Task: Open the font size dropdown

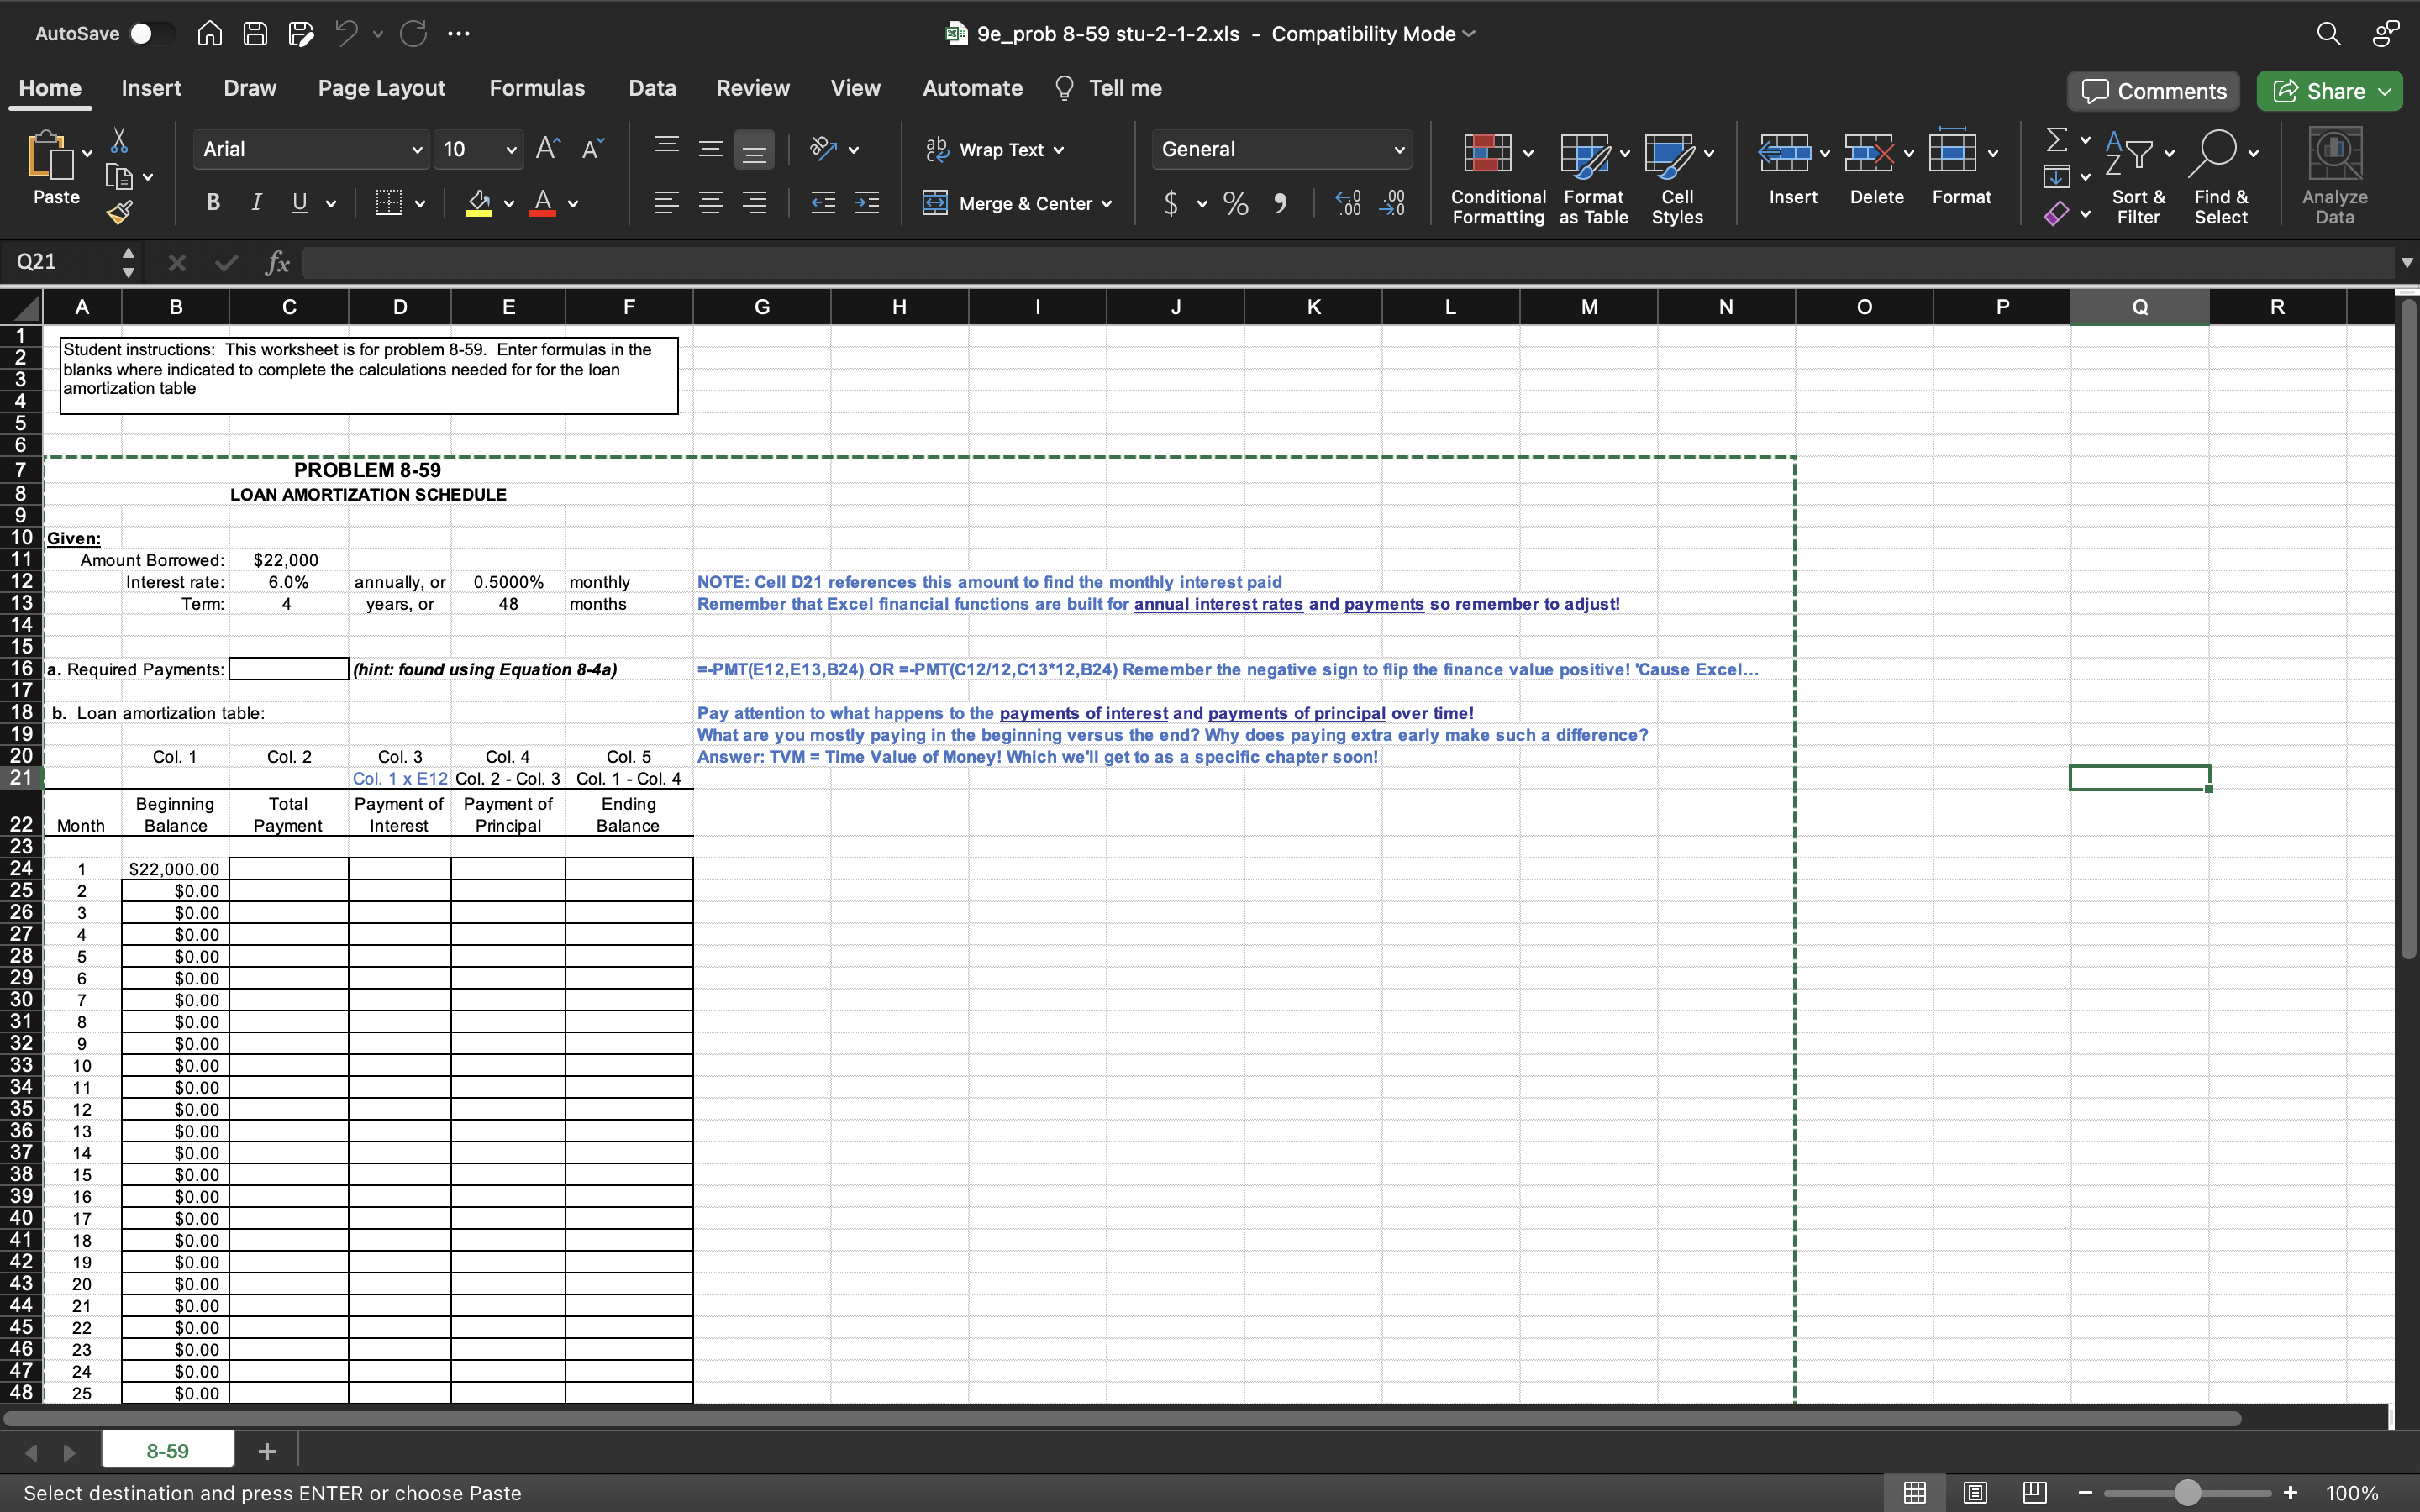Action: click(x=511, y=150)
